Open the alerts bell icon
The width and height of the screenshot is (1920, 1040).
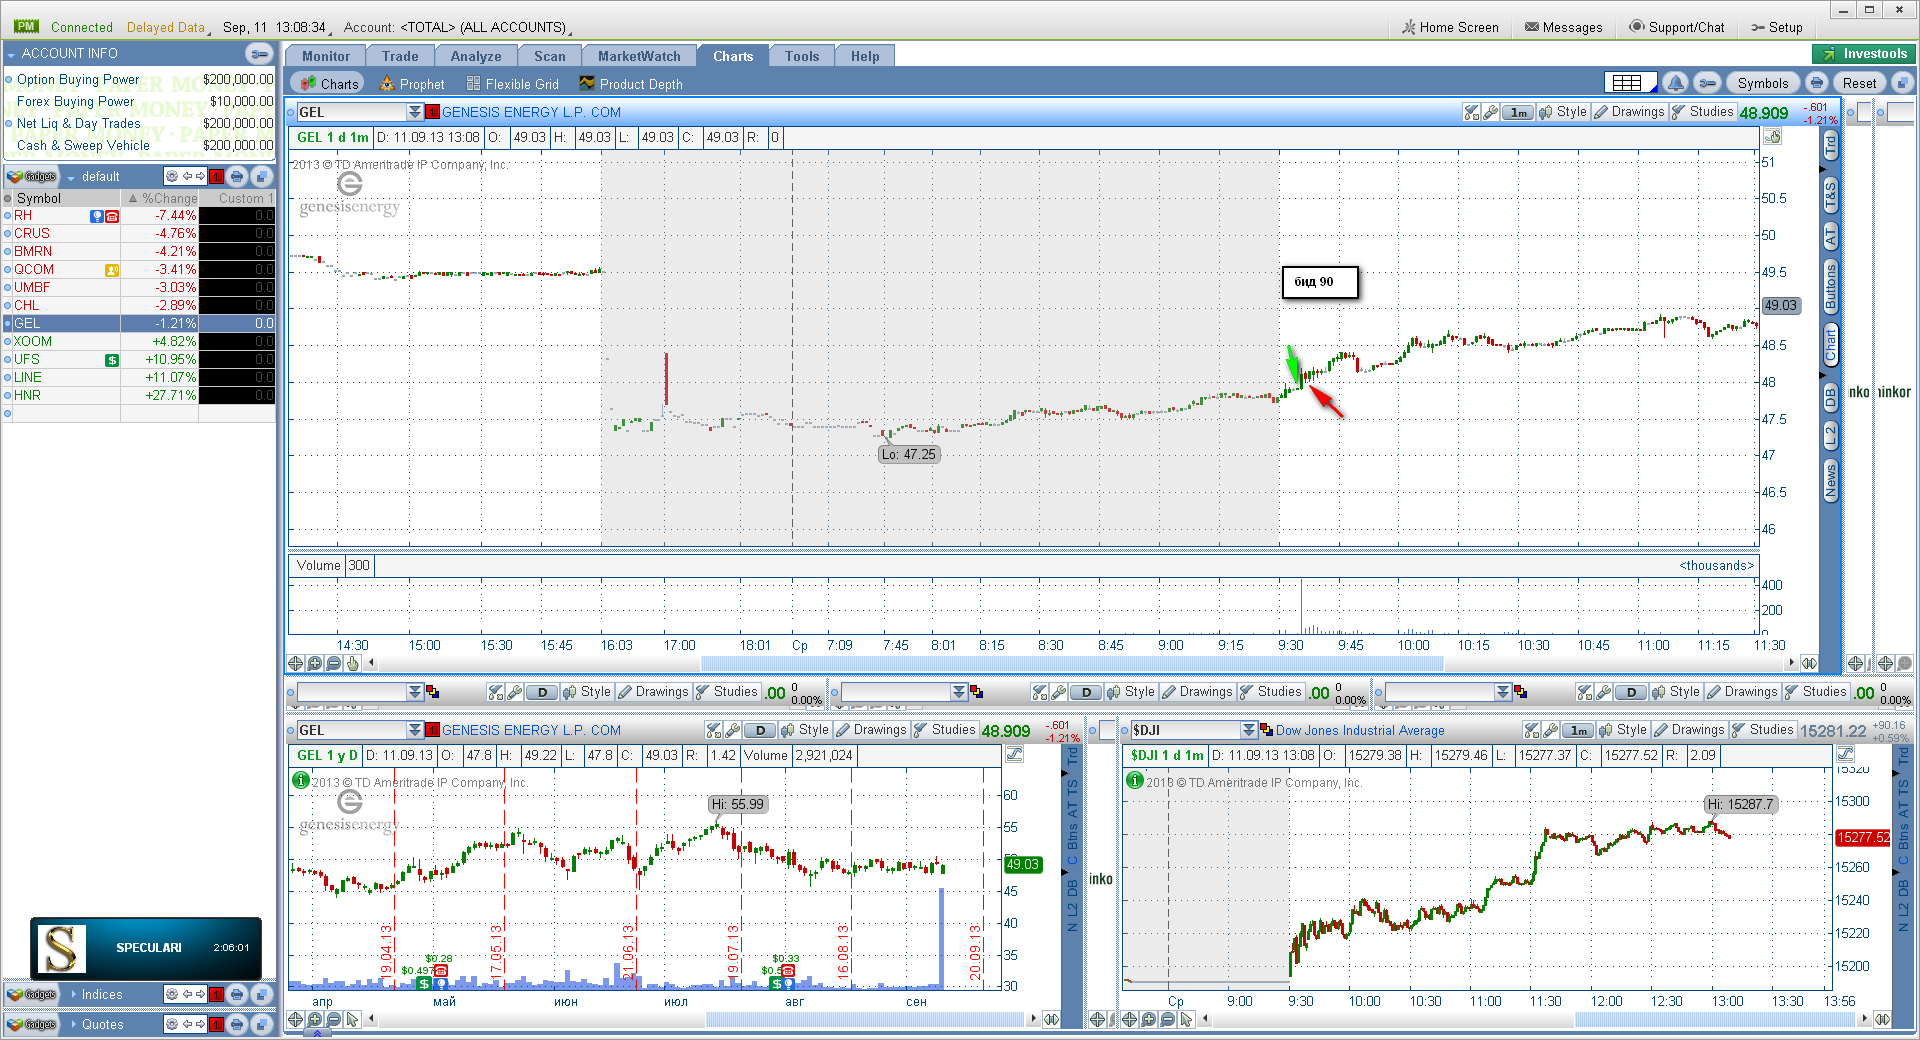[1676, 83]
